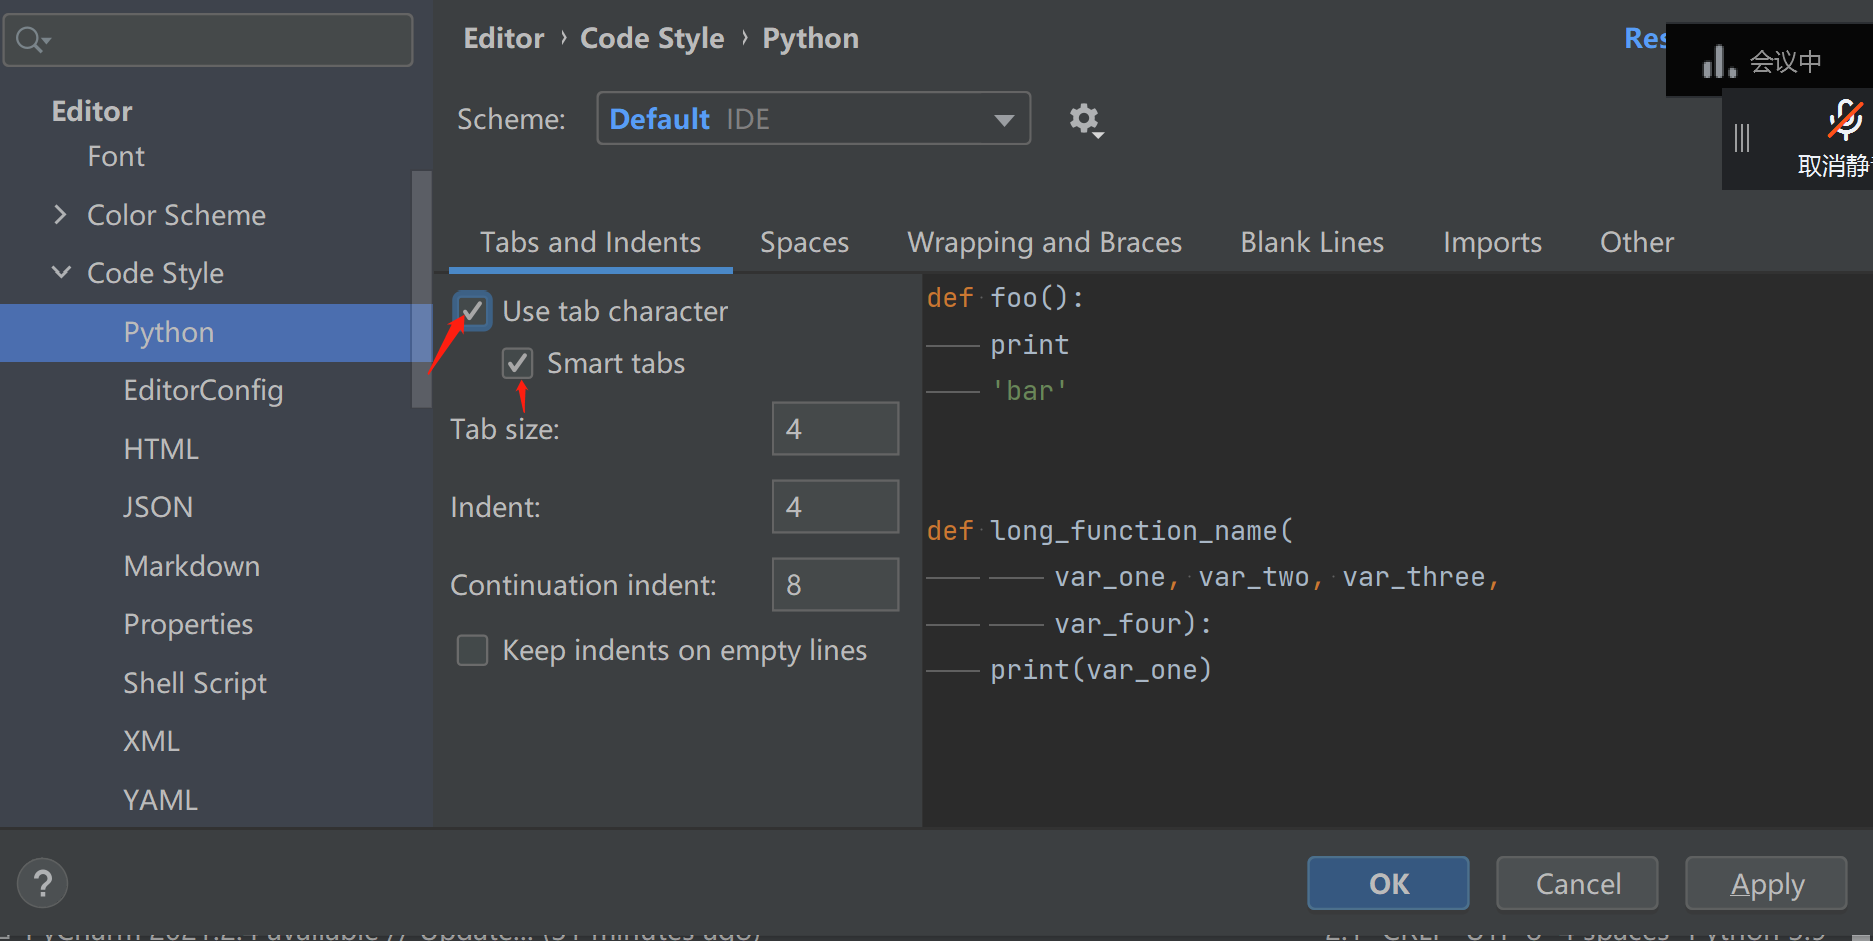Disable the Smart tabs checkbox
Viewport: 1873px width, 941px height.
(x=517, y=363)
